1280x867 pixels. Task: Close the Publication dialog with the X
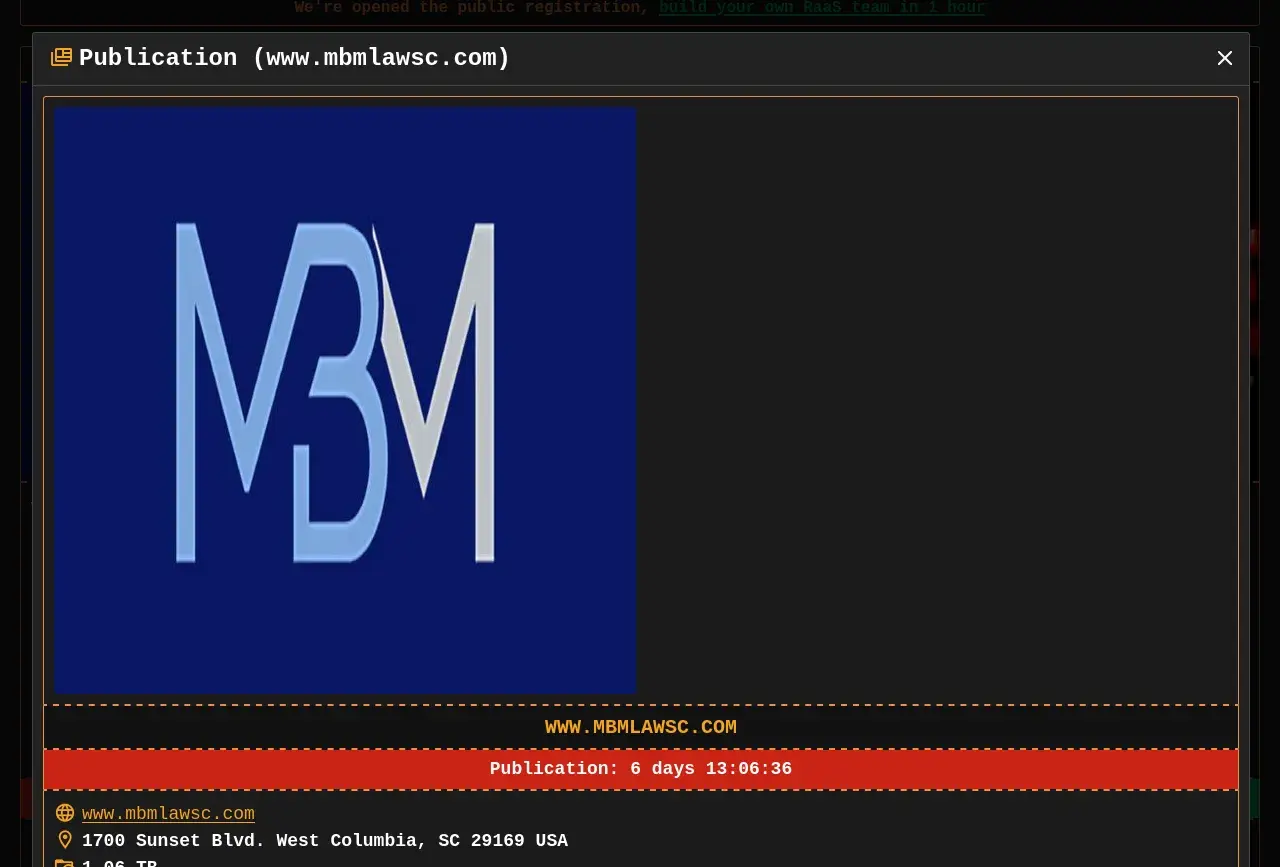click(x=1225, y=58)
